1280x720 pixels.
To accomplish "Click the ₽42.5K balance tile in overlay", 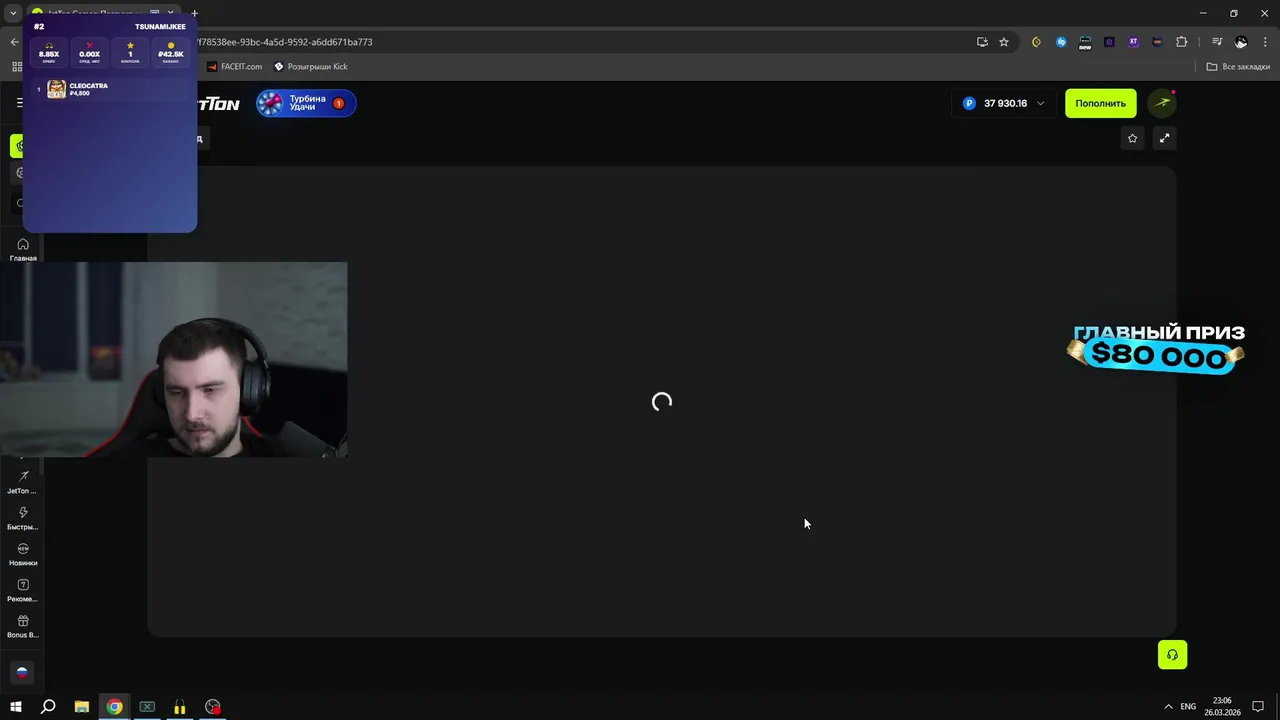I will pyautogui.click(x=171, y=53).
